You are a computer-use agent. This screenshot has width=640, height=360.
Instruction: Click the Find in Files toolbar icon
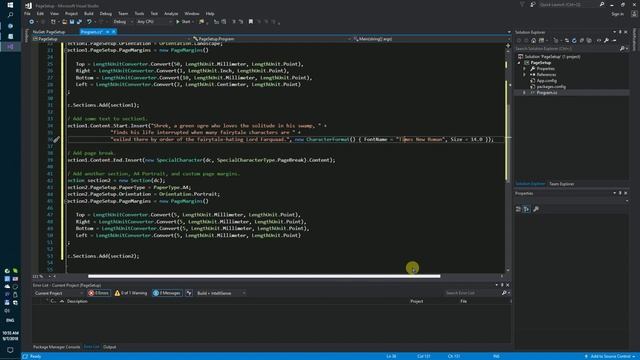coord(202,22)
